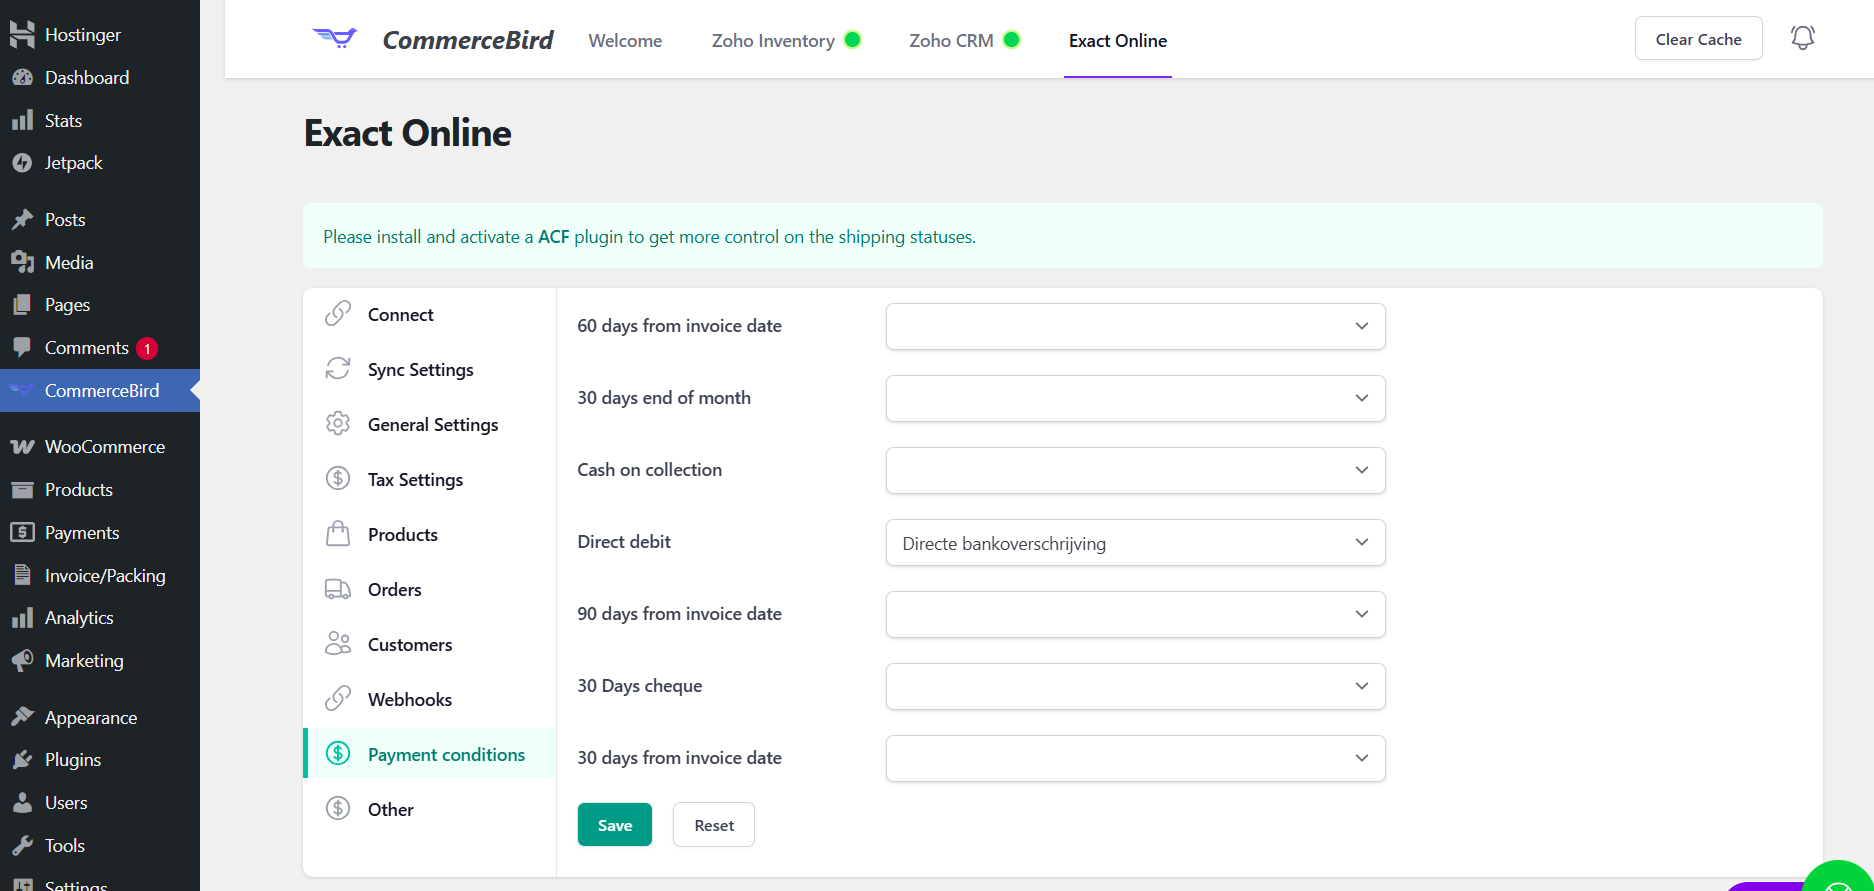The width and height of the screenshot is (1874, 891).
Task: Click the notification bell icon
Action: (1802, 38)
